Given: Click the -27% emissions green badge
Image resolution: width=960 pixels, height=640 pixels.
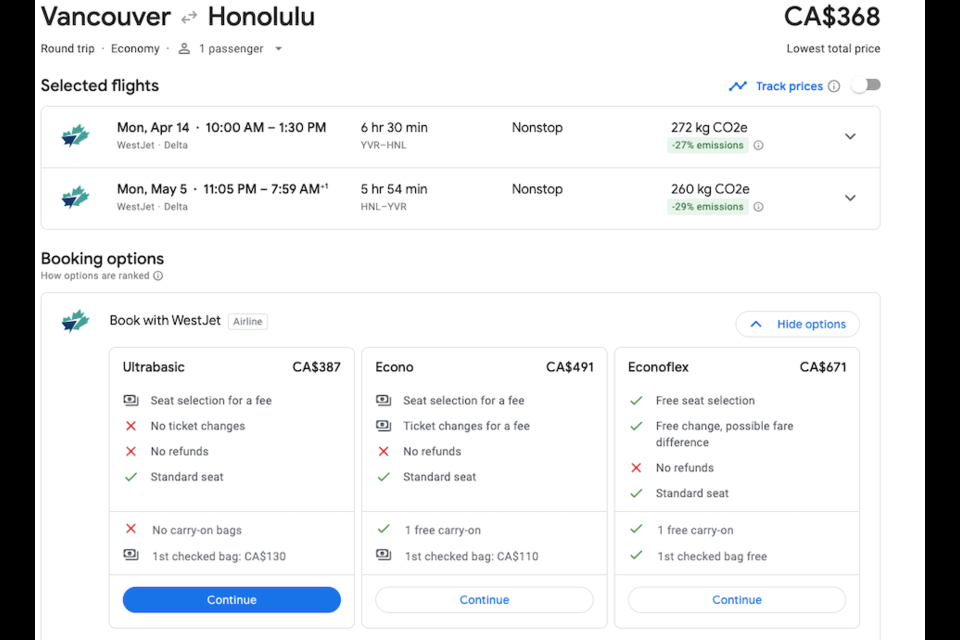Looking at the screenshot, I should click(707, 145).
